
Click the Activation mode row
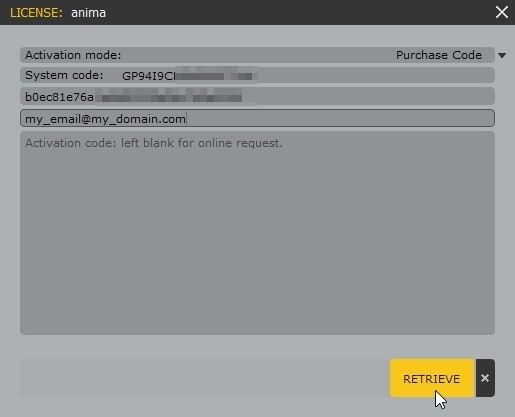pos(257,55)
